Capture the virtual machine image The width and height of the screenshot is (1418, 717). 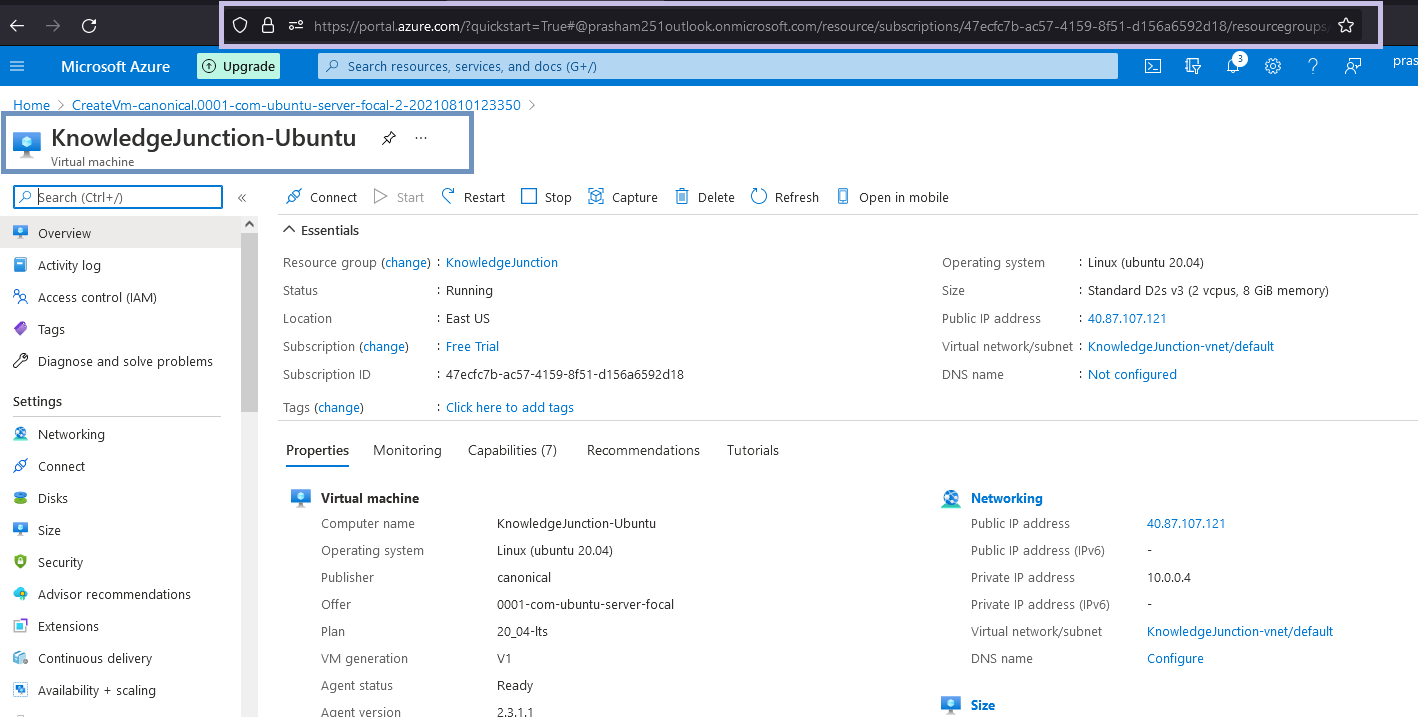pos(622,197)
